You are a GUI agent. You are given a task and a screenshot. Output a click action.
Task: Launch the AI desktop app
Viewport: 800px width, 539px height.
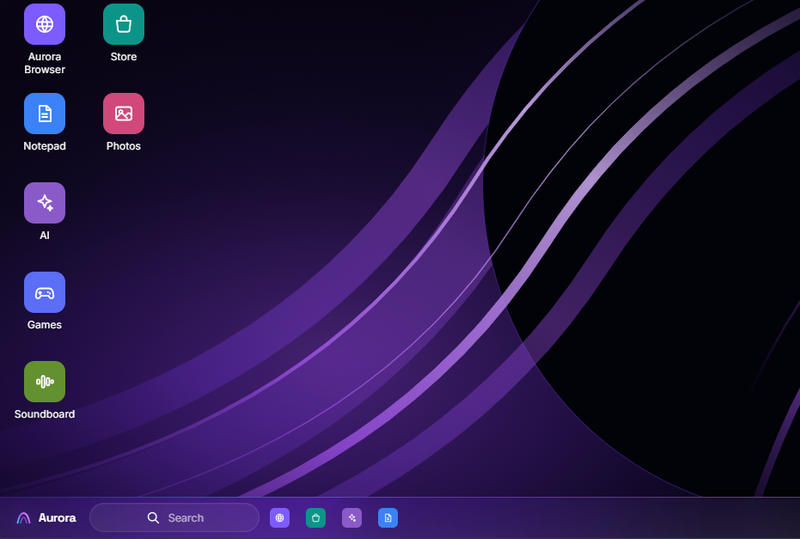point(44,203)
